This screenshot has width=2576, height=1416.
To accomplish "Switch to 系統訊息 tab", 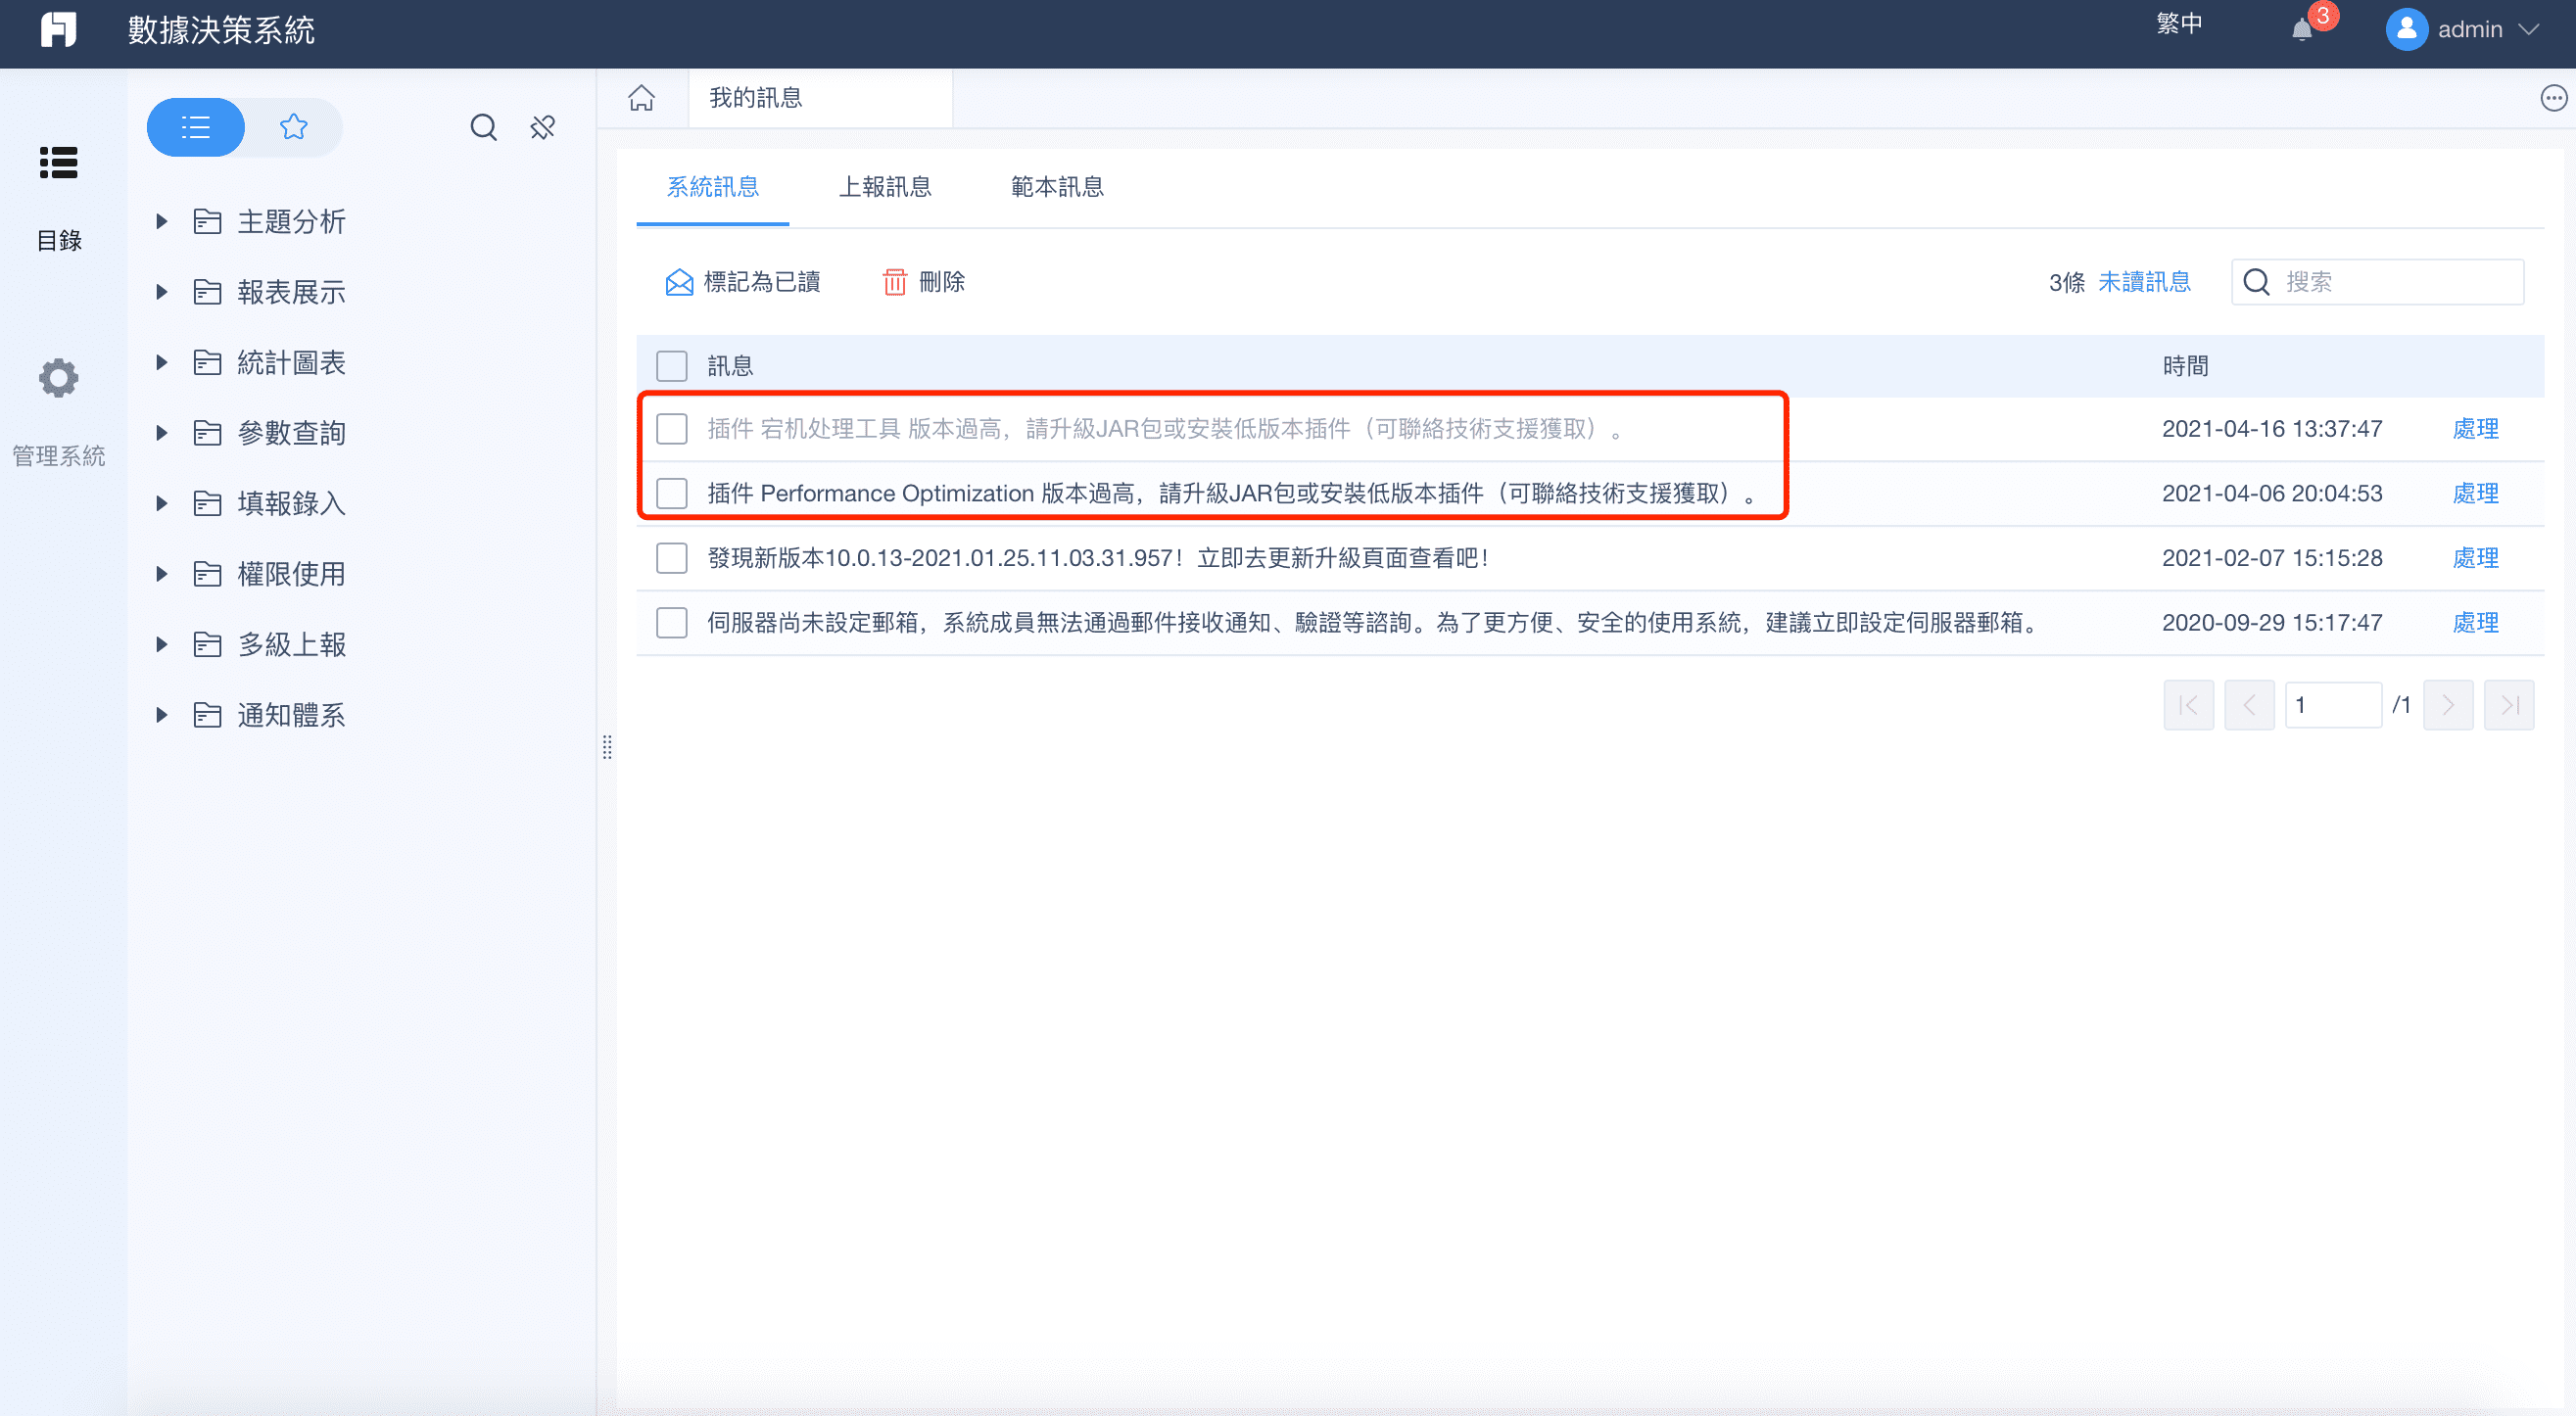I will [712, 187].
